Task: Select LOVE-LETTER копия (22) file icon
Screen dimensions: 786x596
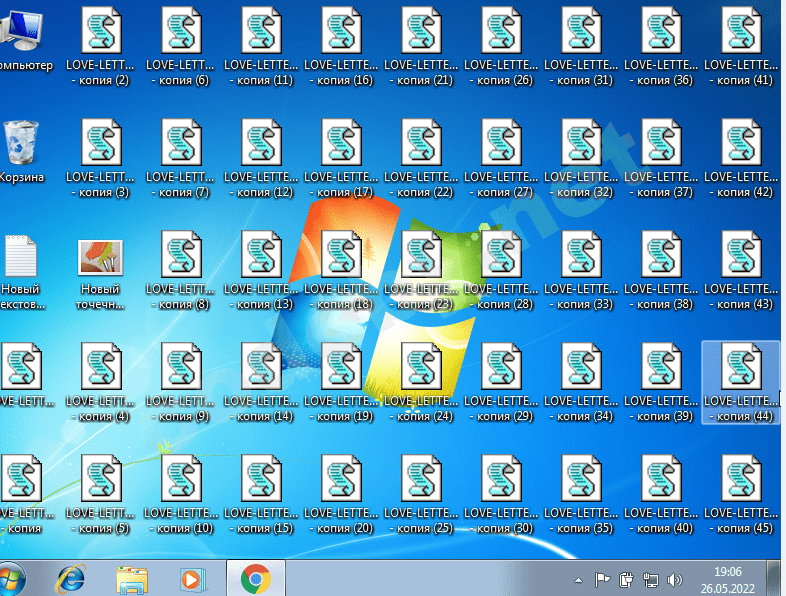Action: pyautogui.click(x=421, y=142)
